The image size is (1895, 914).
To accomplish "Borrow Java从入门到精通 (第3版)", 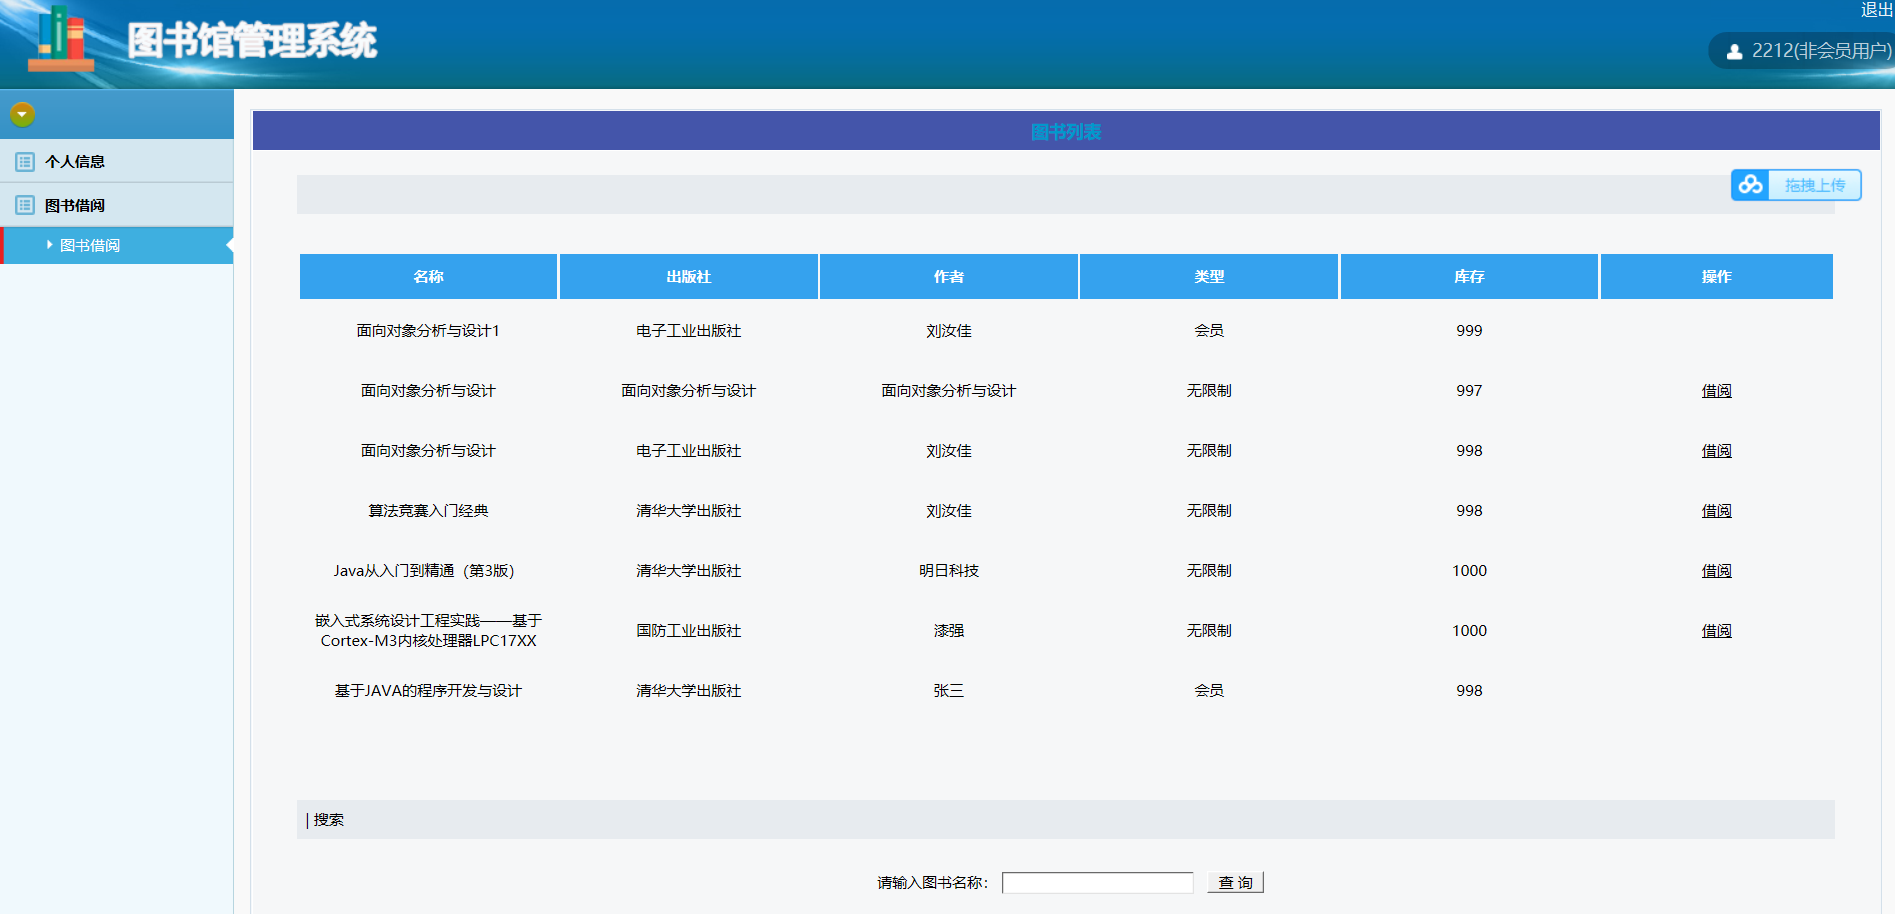I will [1716, 571].
